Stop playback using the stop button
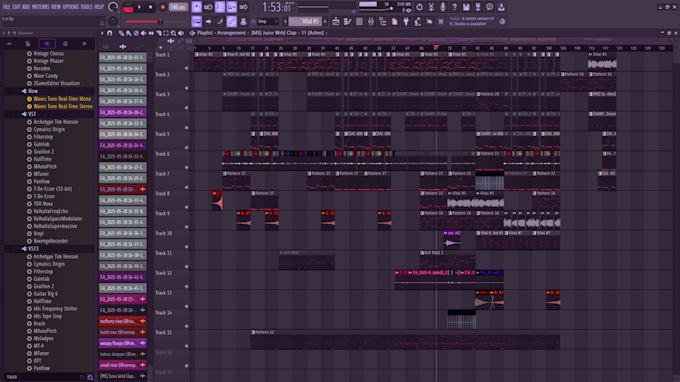 pos(150,7)
